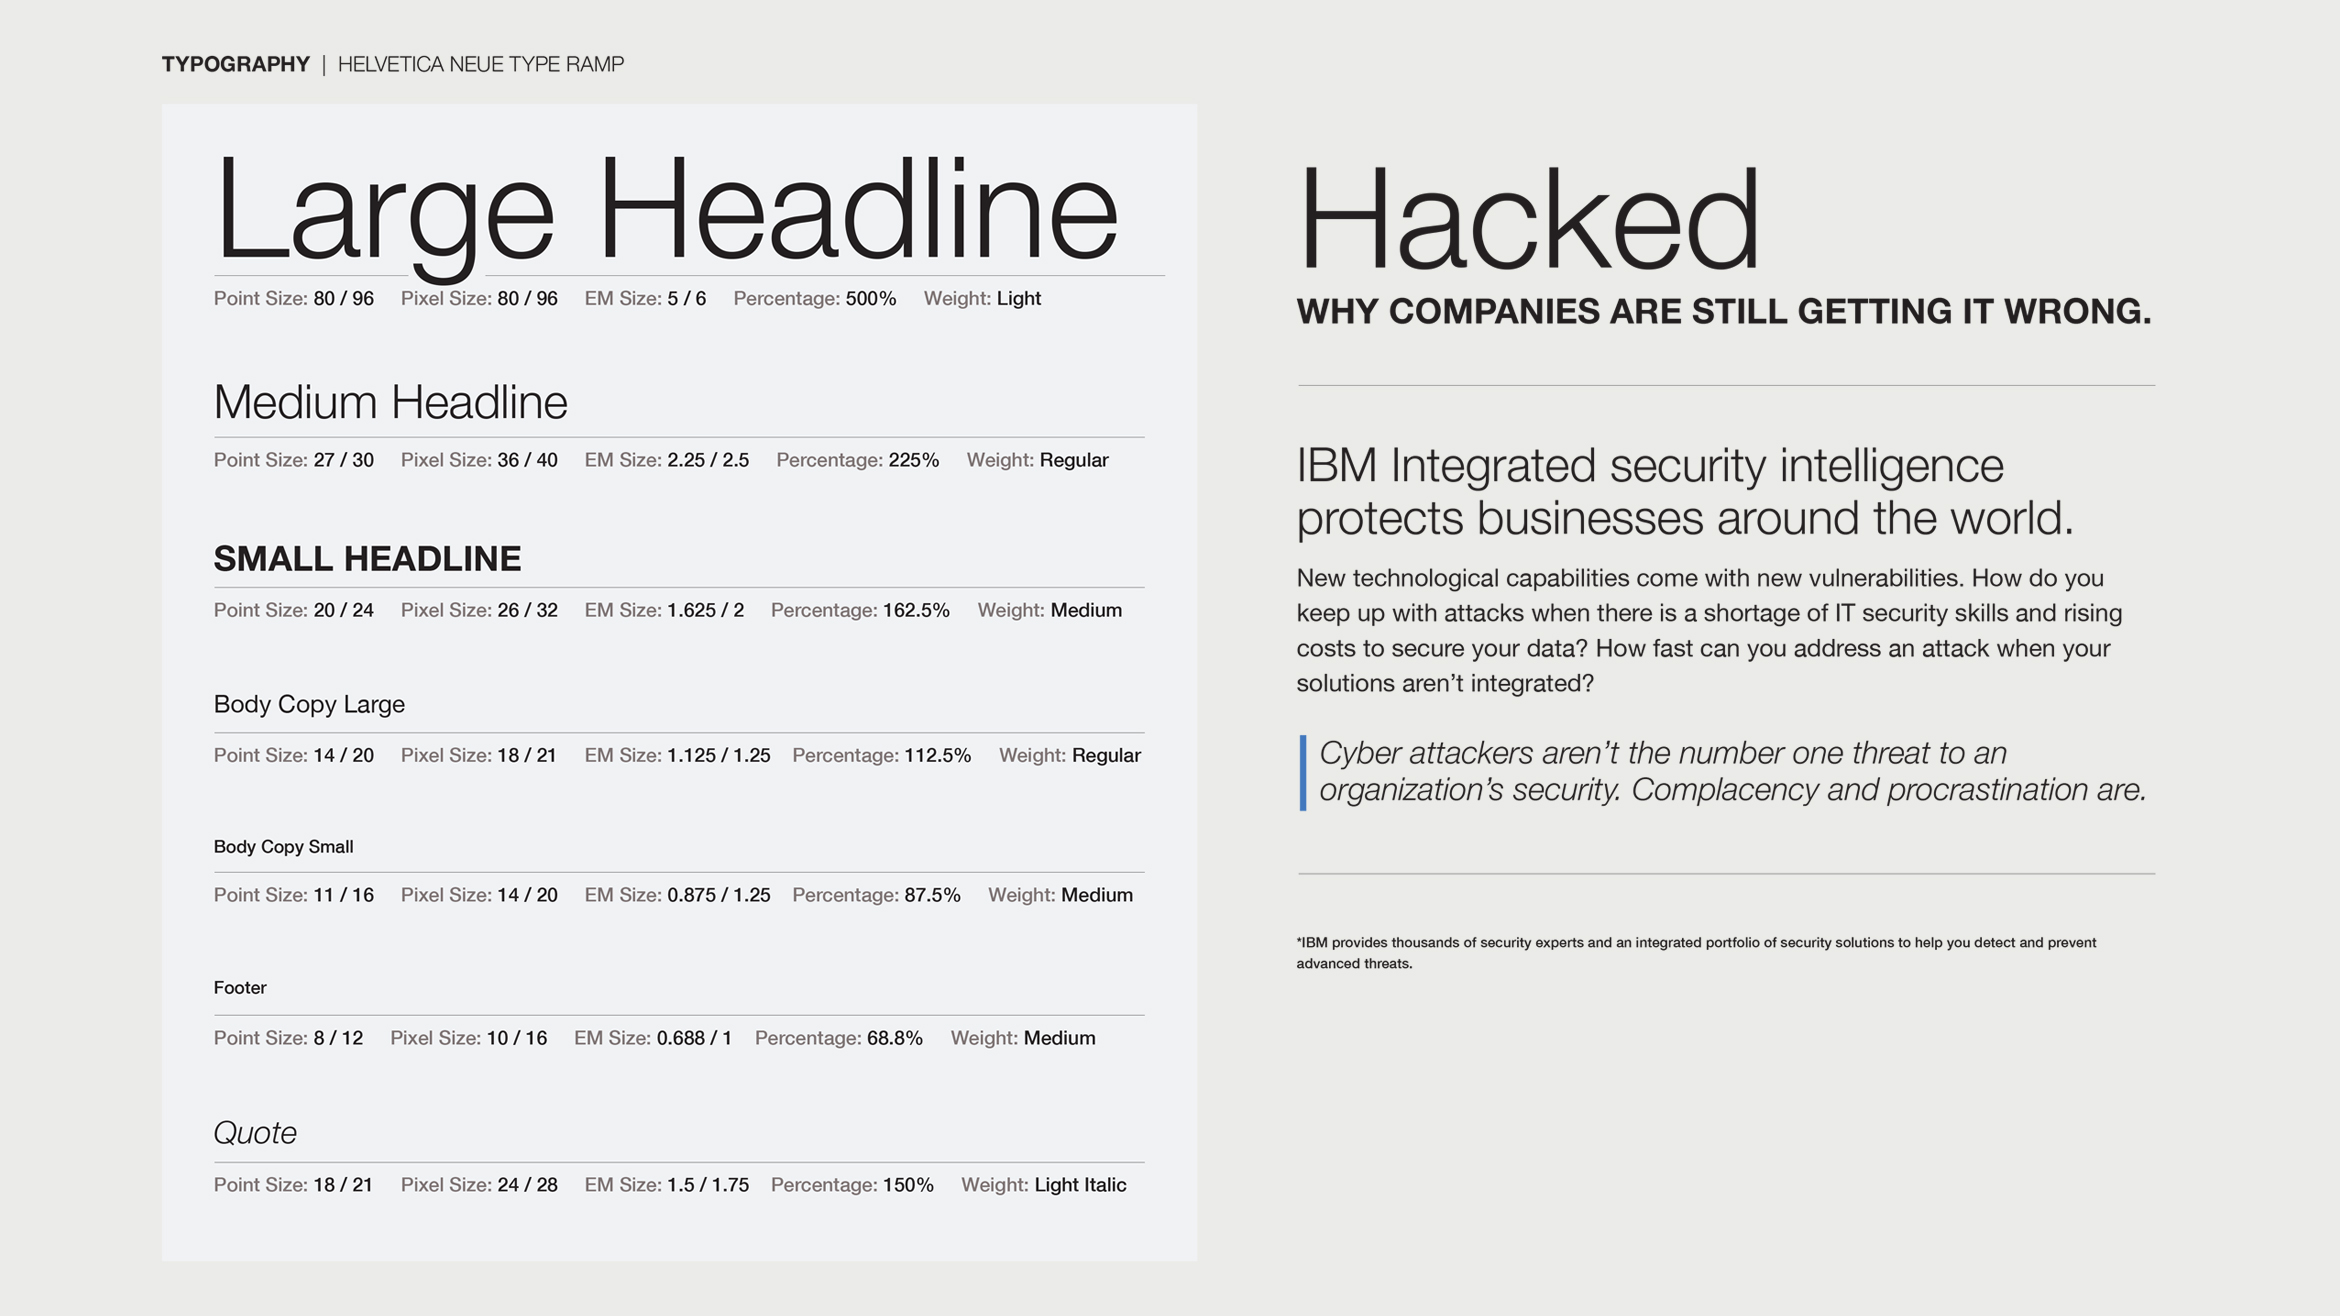
Task: Click Pixel Size 36 / 40 value
Action: pos(527,460)
